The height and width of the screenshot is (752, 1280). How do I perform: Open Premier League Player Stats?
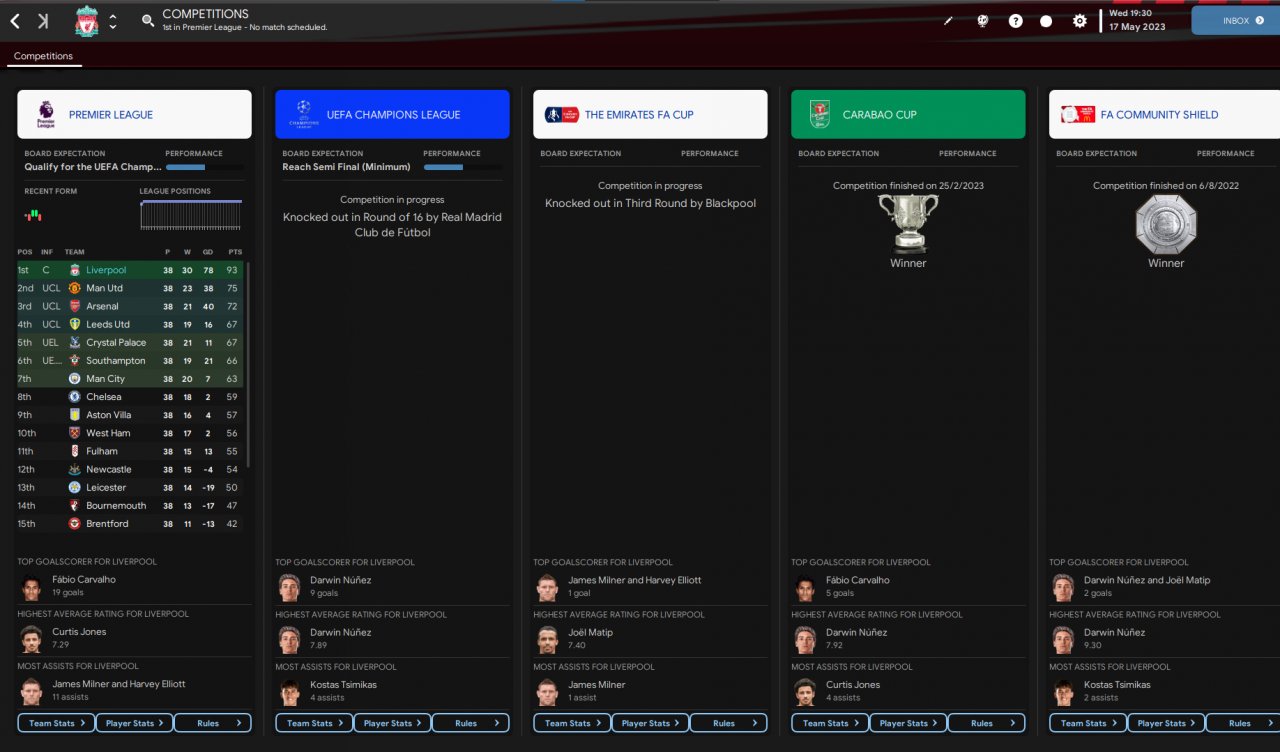coord(134,723)
